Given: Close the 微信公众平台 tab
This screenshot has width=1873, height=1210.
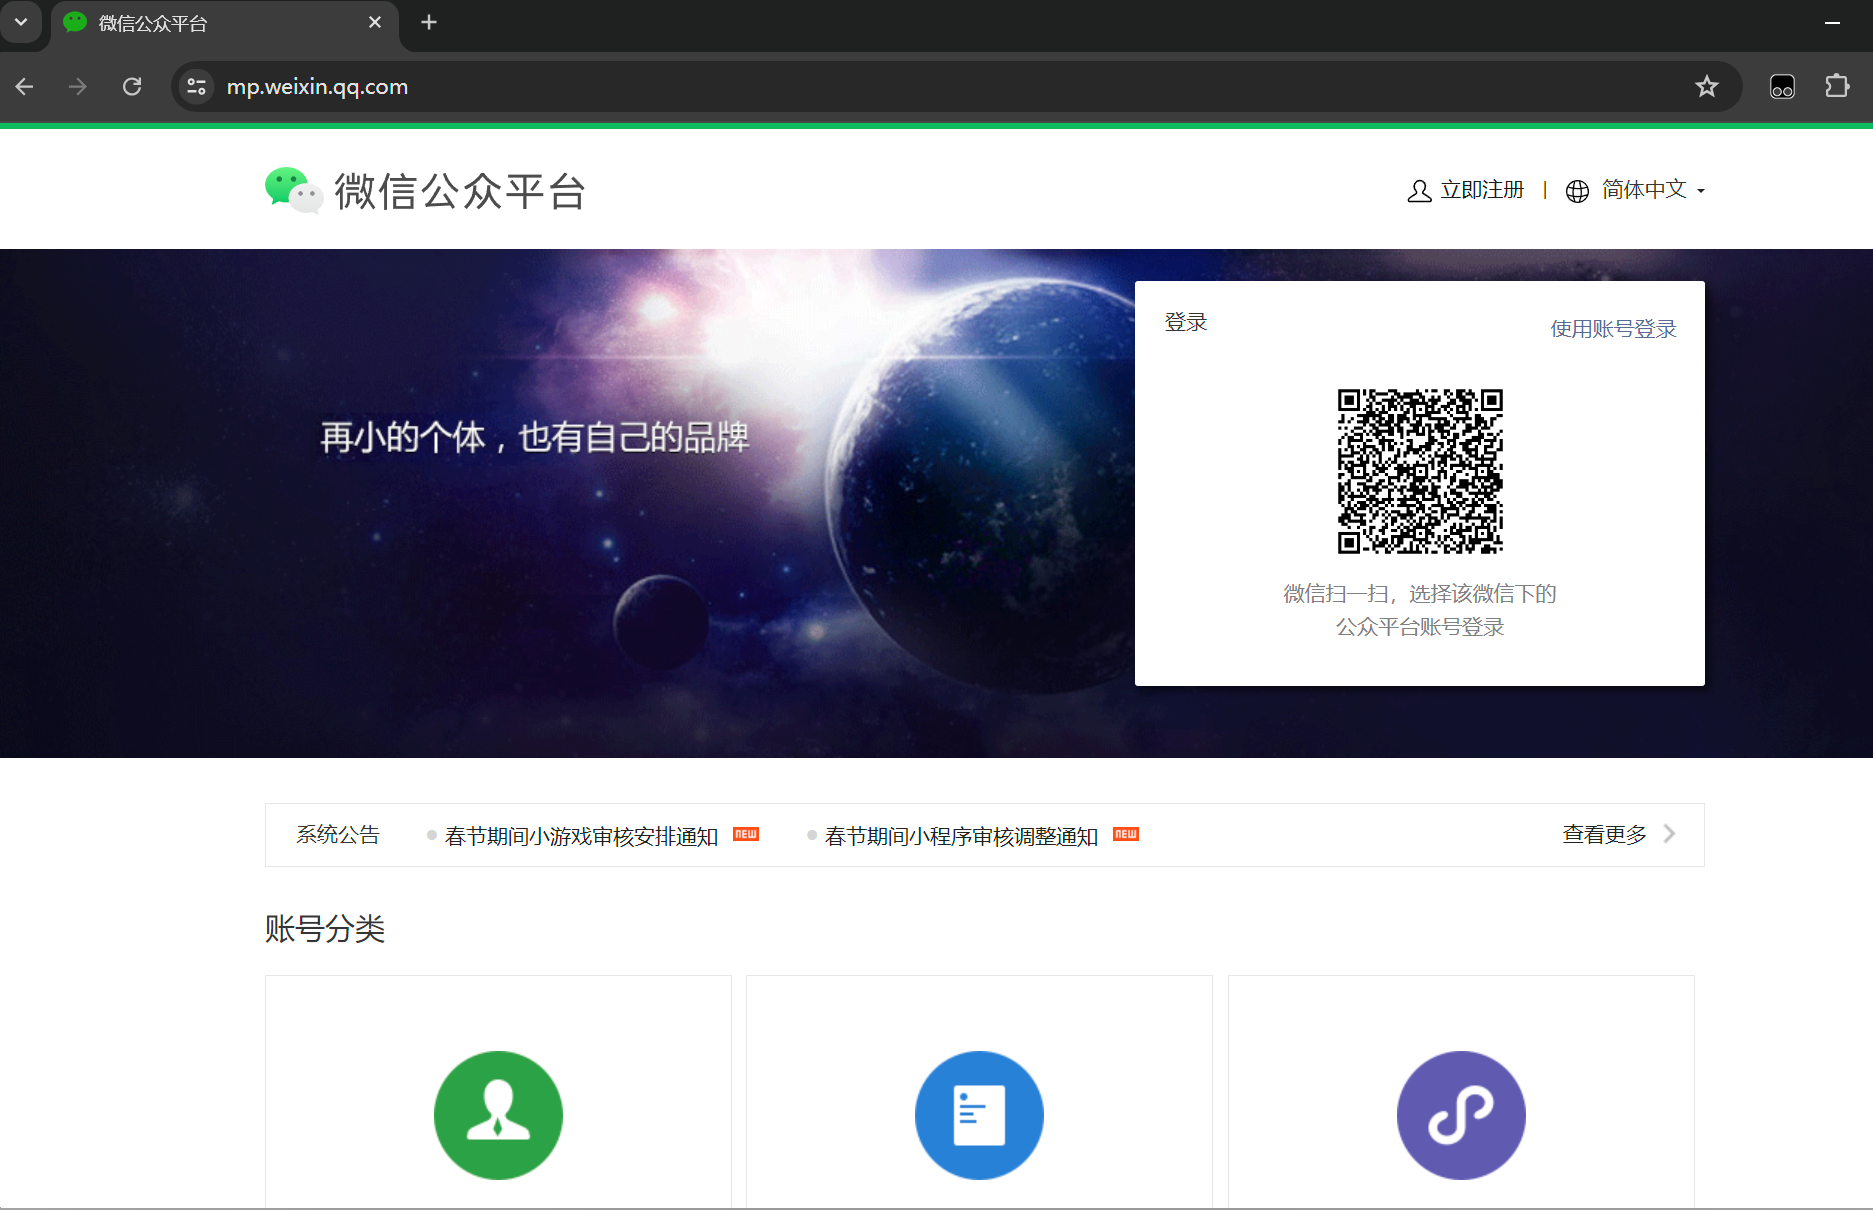Looking at the screenshot, I should tap(375, 22).
